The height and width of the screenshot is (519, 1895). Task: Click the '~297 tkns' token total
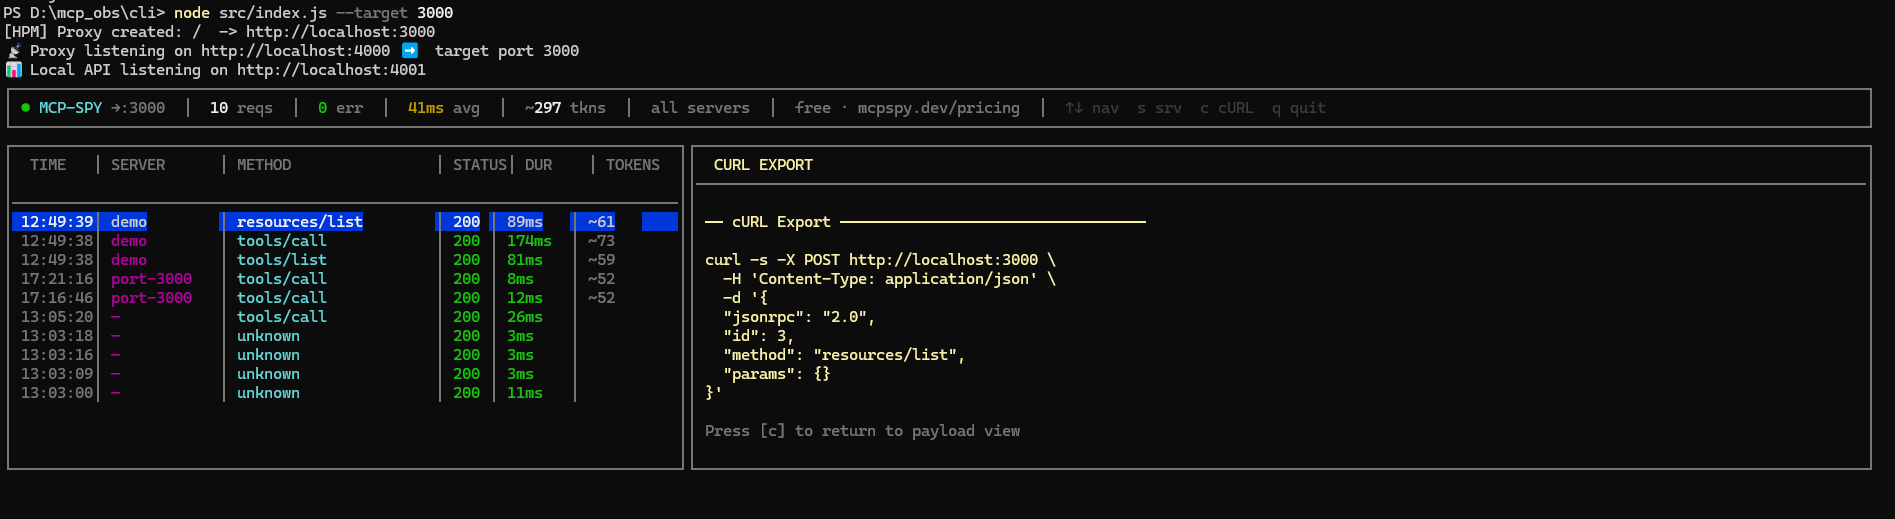565,108
